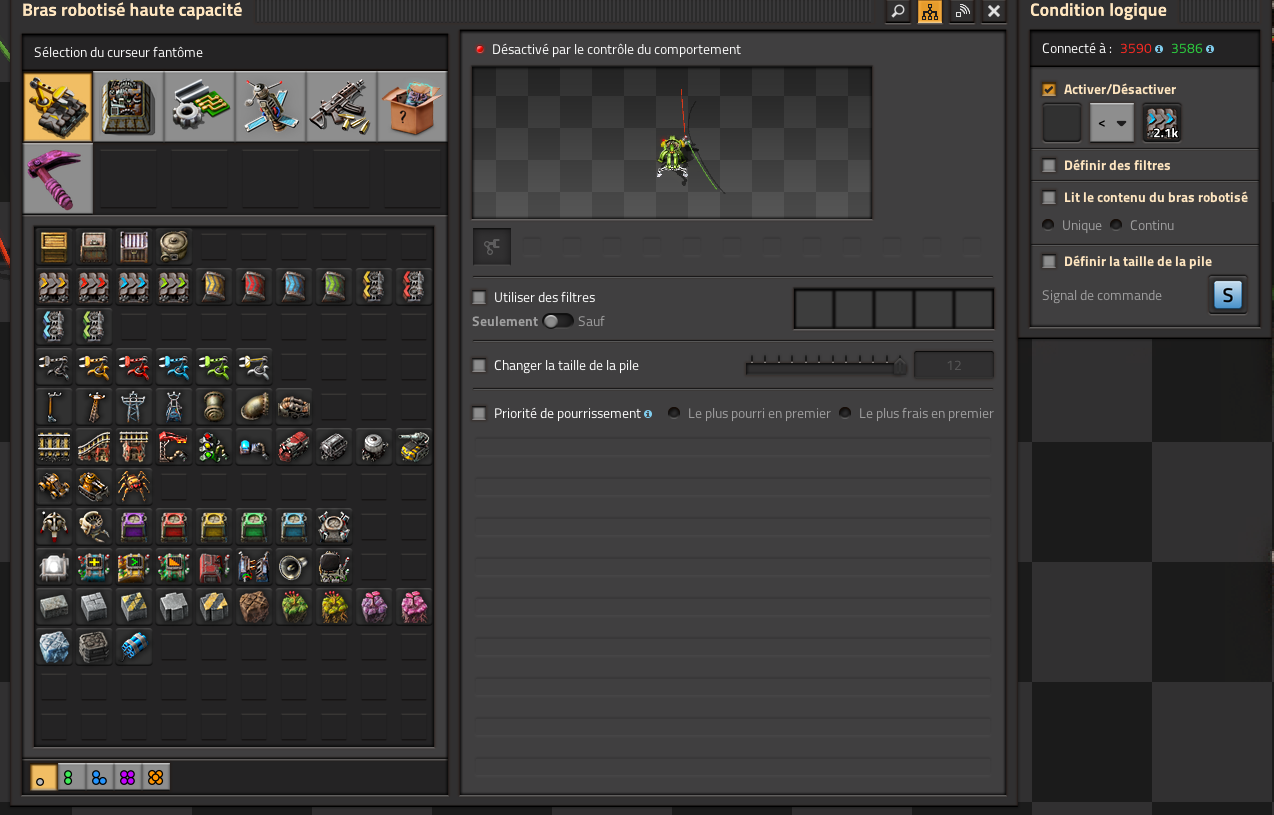Select blue rare quality button
This screenshot has height=815, width=1274.
(x=99, y=777)
